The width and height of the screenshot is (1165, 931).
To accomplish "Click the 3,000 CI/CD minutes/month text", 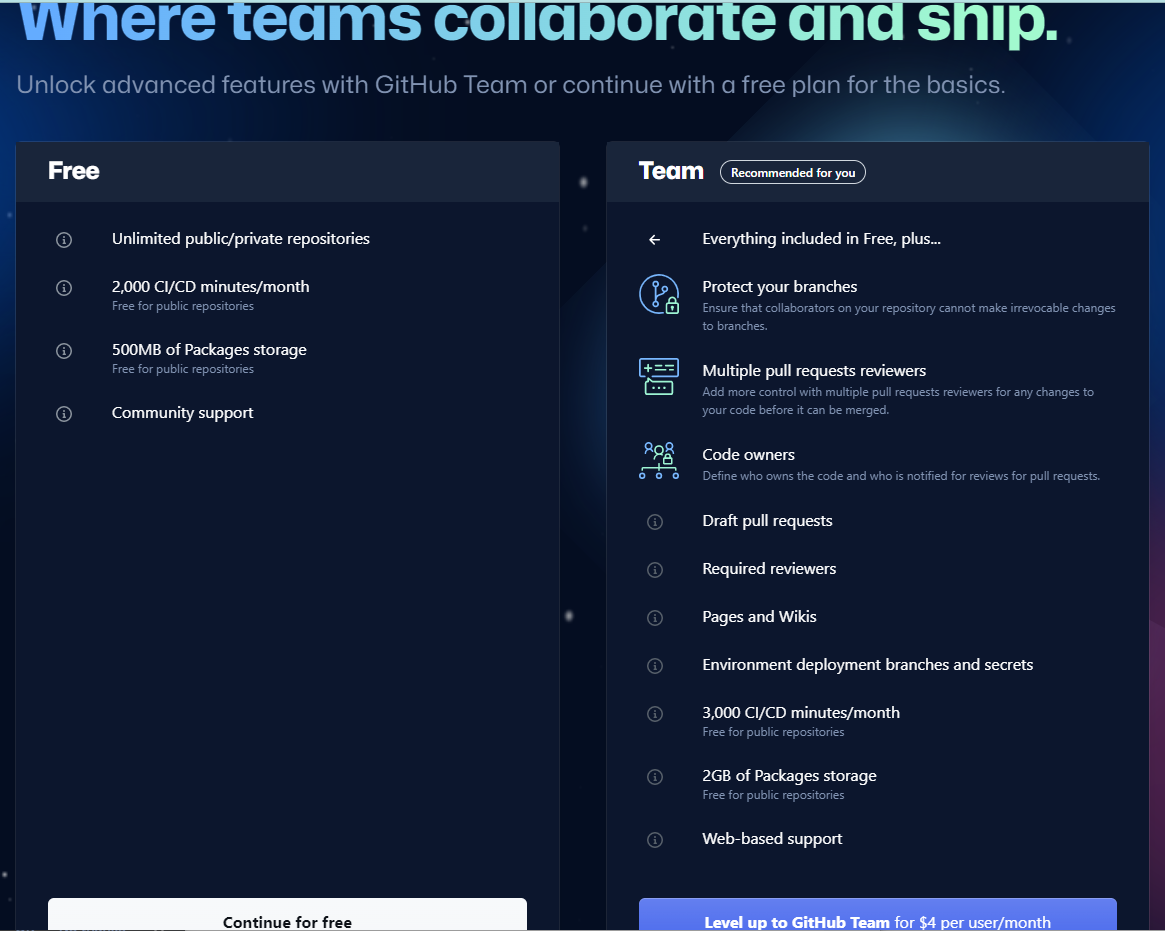I will pos(800,713).
